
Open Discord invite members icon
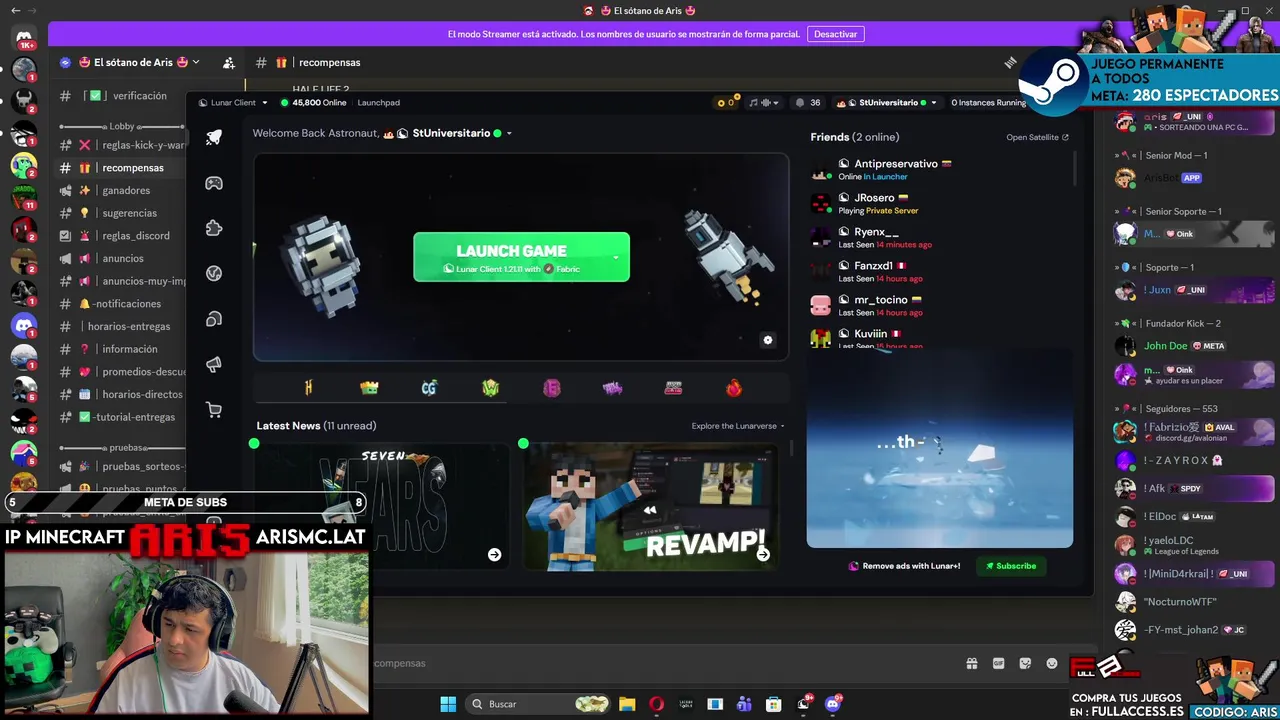(x=229, y=62)
